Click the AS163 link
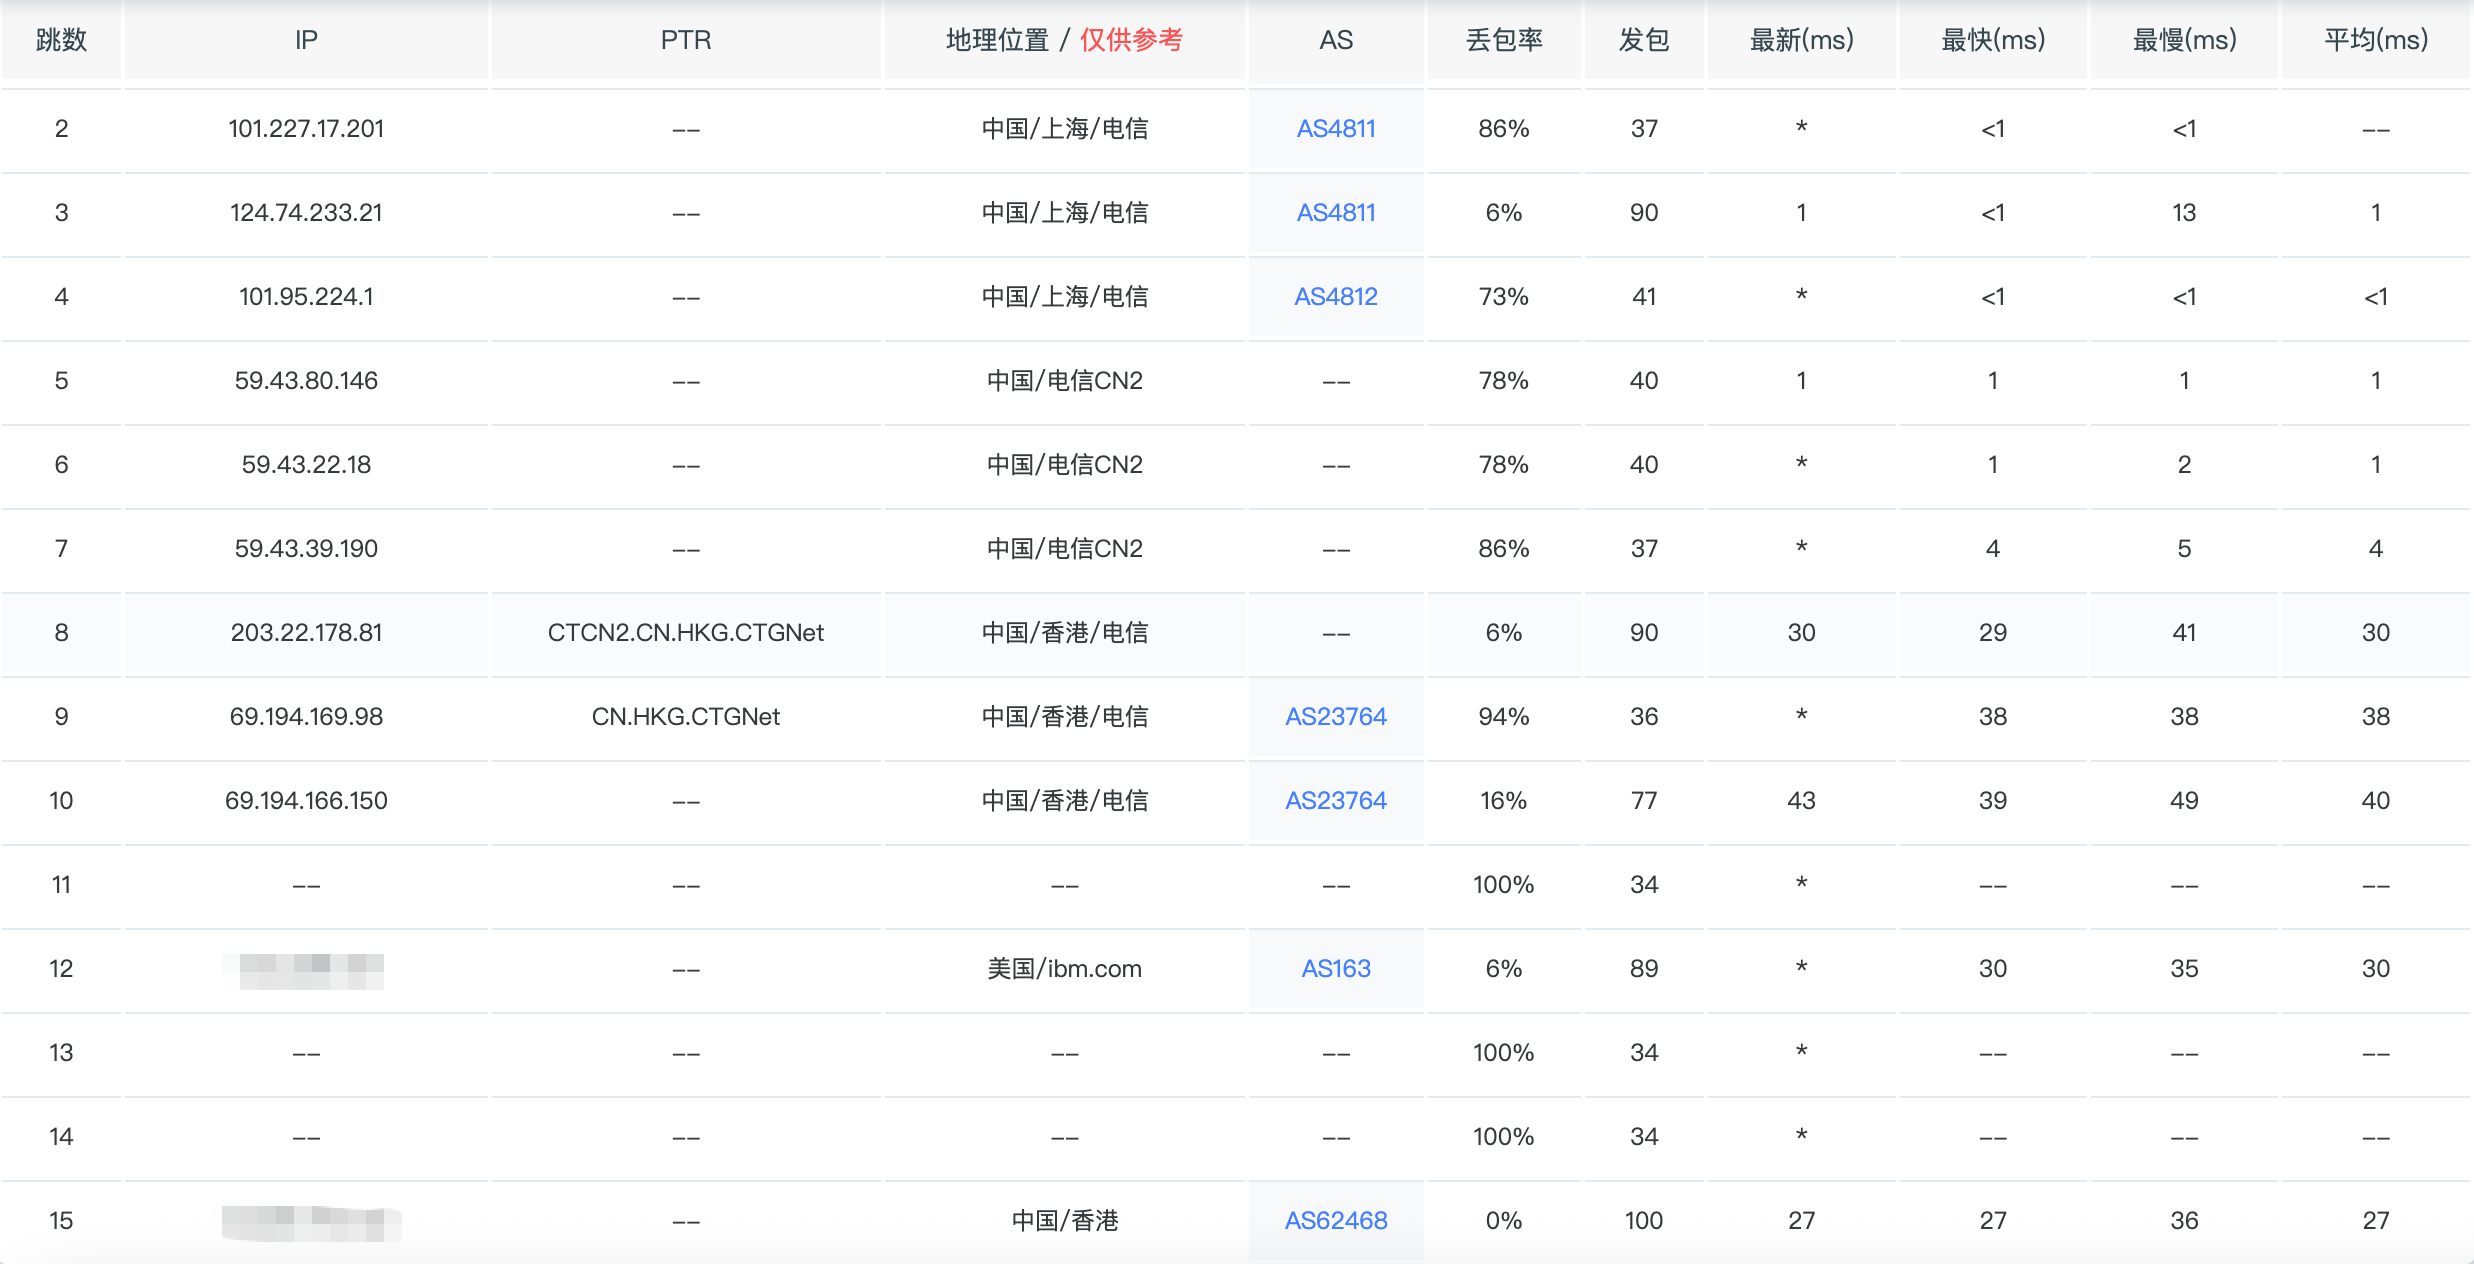Image resolution: width=2474 pixels, height=1264 pixels. [1335, 969]
